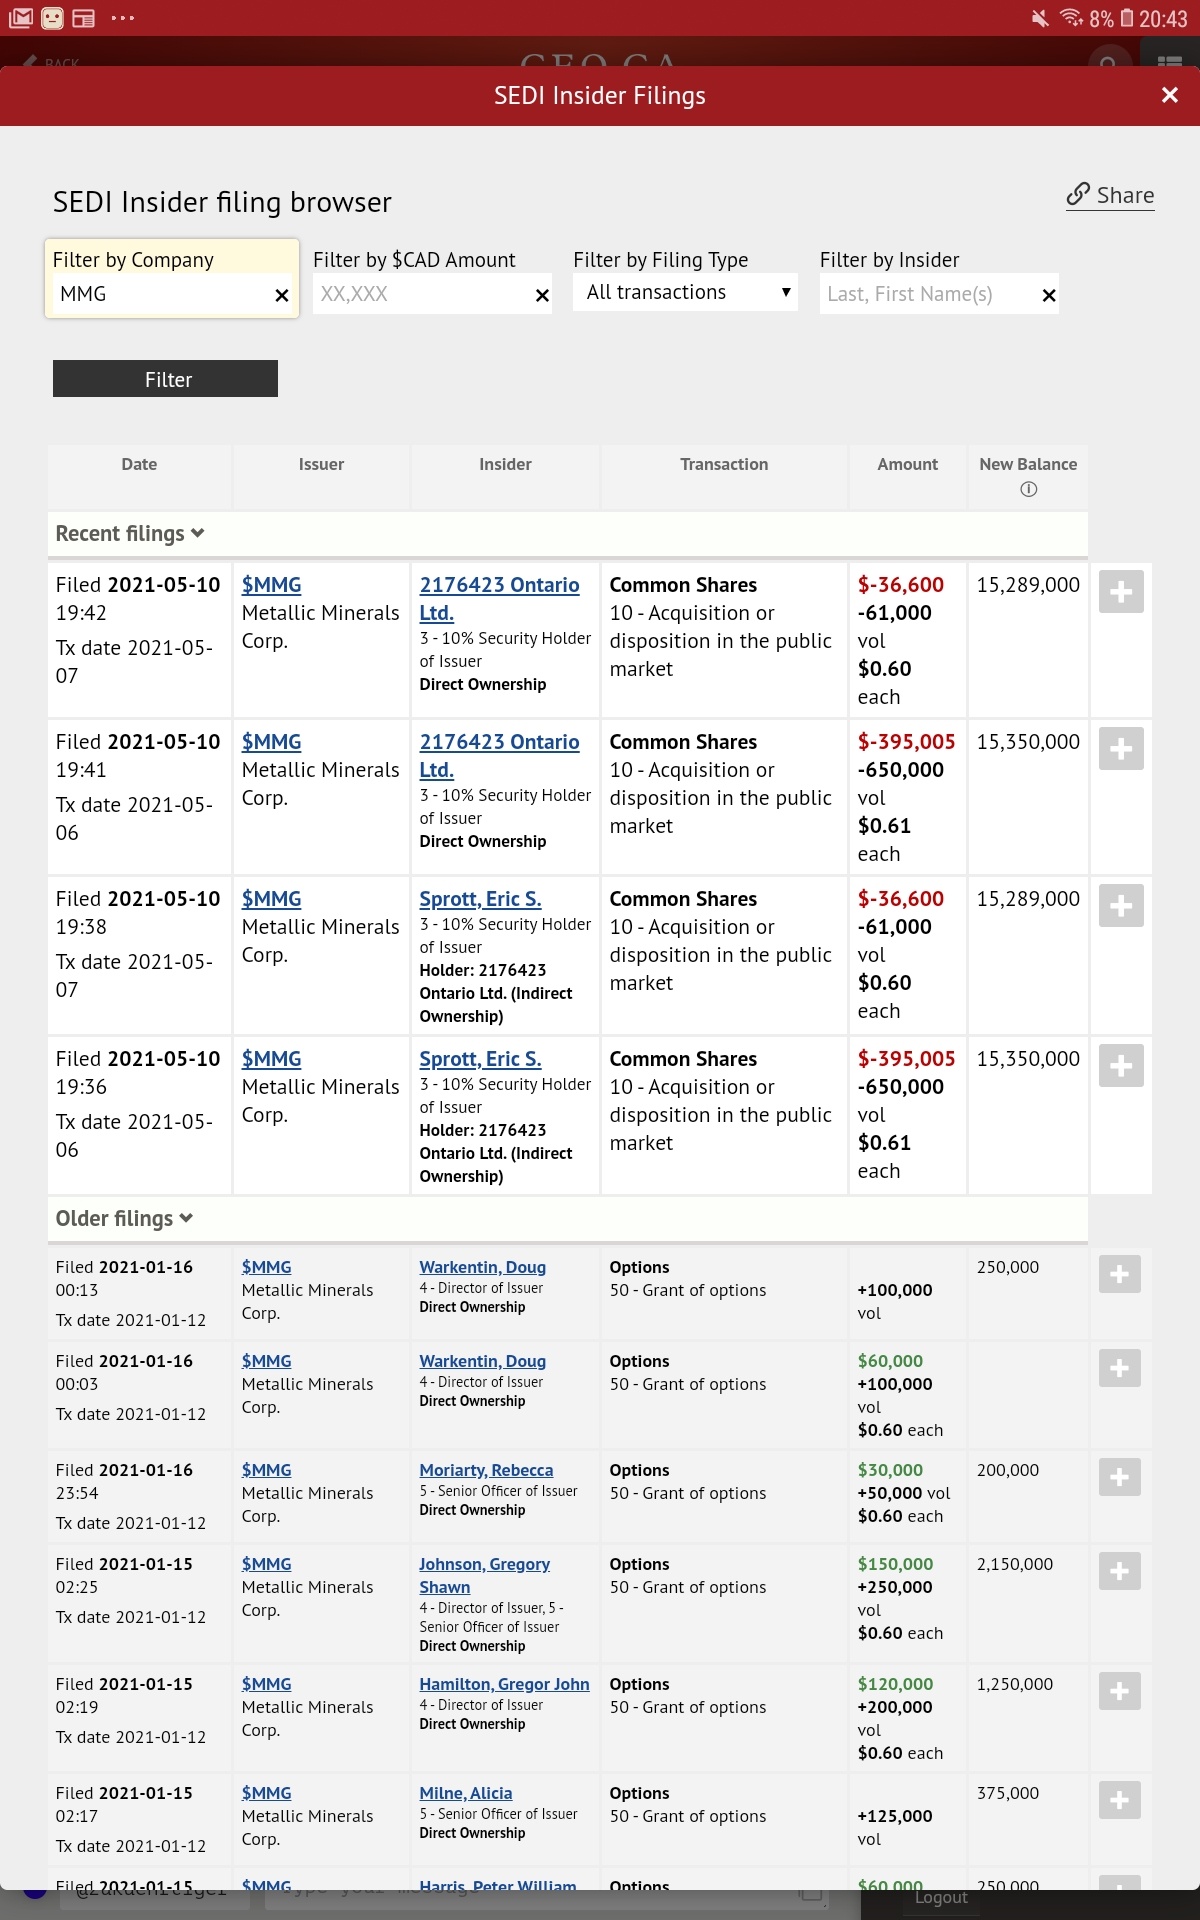
Task: Open Warkentin, Doug insider link
Action: coord(482,1267)
